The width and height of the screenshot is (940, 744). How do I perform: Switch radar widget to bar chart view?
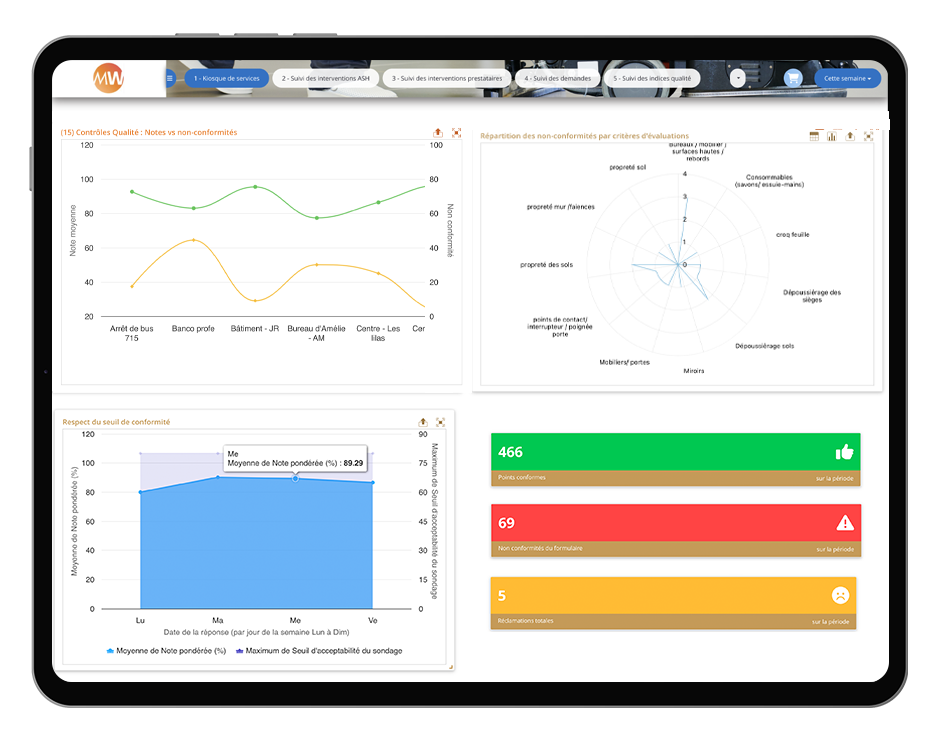coord(832,136)
